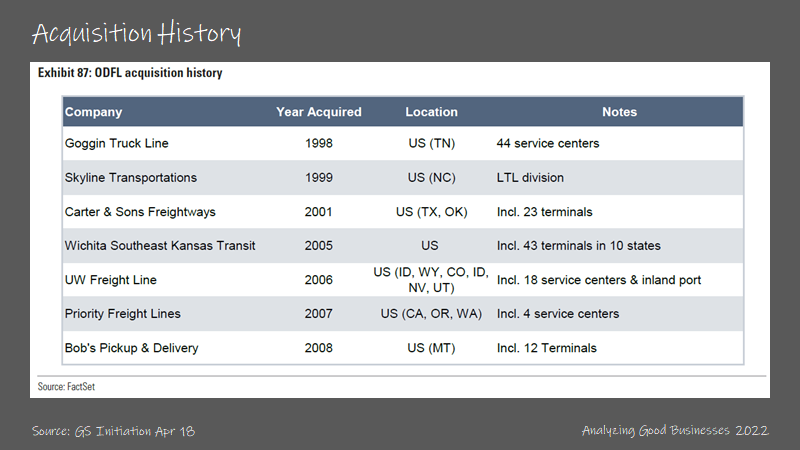The width and height of the screenshot is (800, 450).
Task: Click the 'Acquisition History' slide title
Action: (x=137, y=33)
